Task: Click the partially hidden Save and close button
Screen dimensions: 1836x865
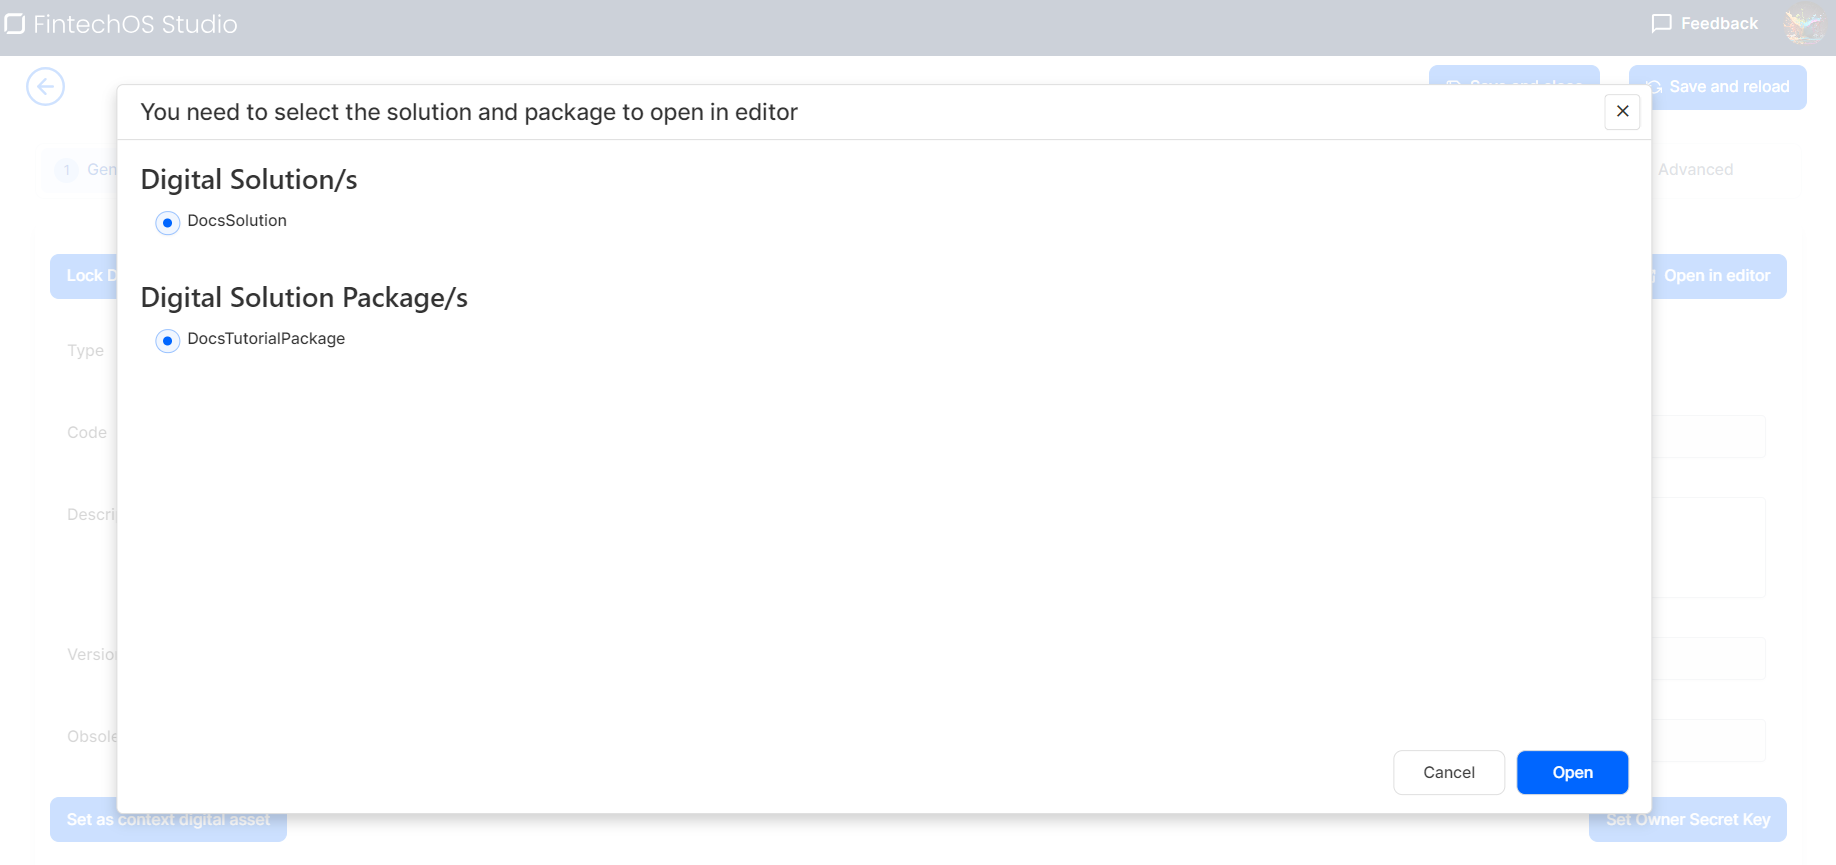Action: coord(1514,76)
